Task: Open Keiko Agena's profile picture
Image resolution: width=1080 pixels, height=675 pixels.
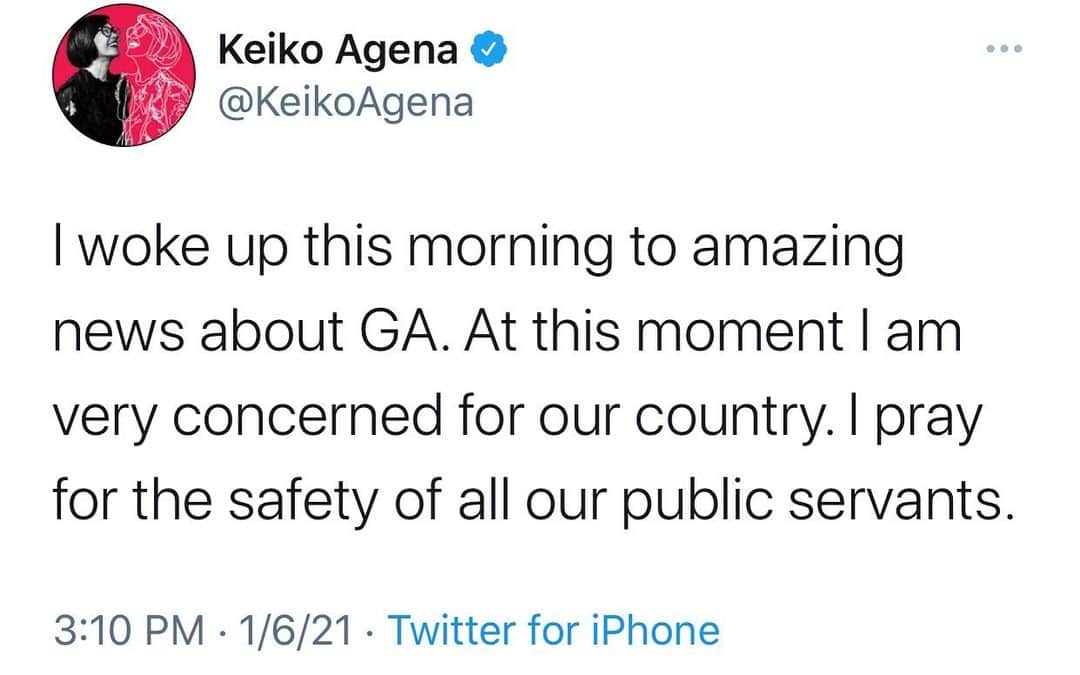Action: (x=124, y=75)
